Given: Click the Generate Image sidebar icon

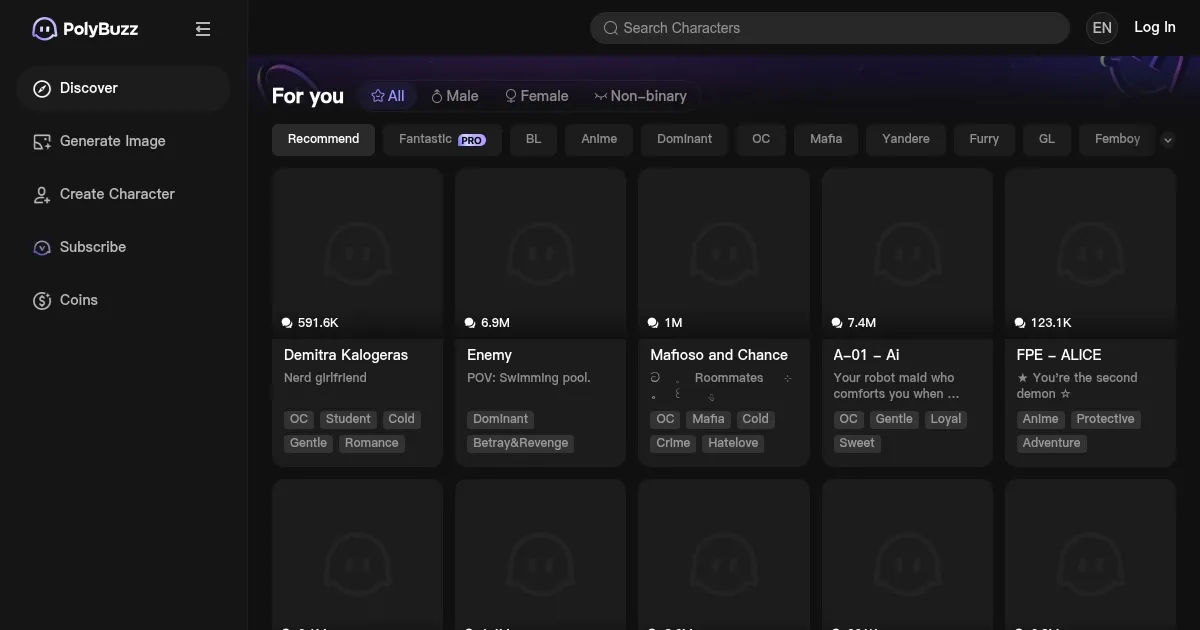Looking at the screenshot, I should pos(42,142).
